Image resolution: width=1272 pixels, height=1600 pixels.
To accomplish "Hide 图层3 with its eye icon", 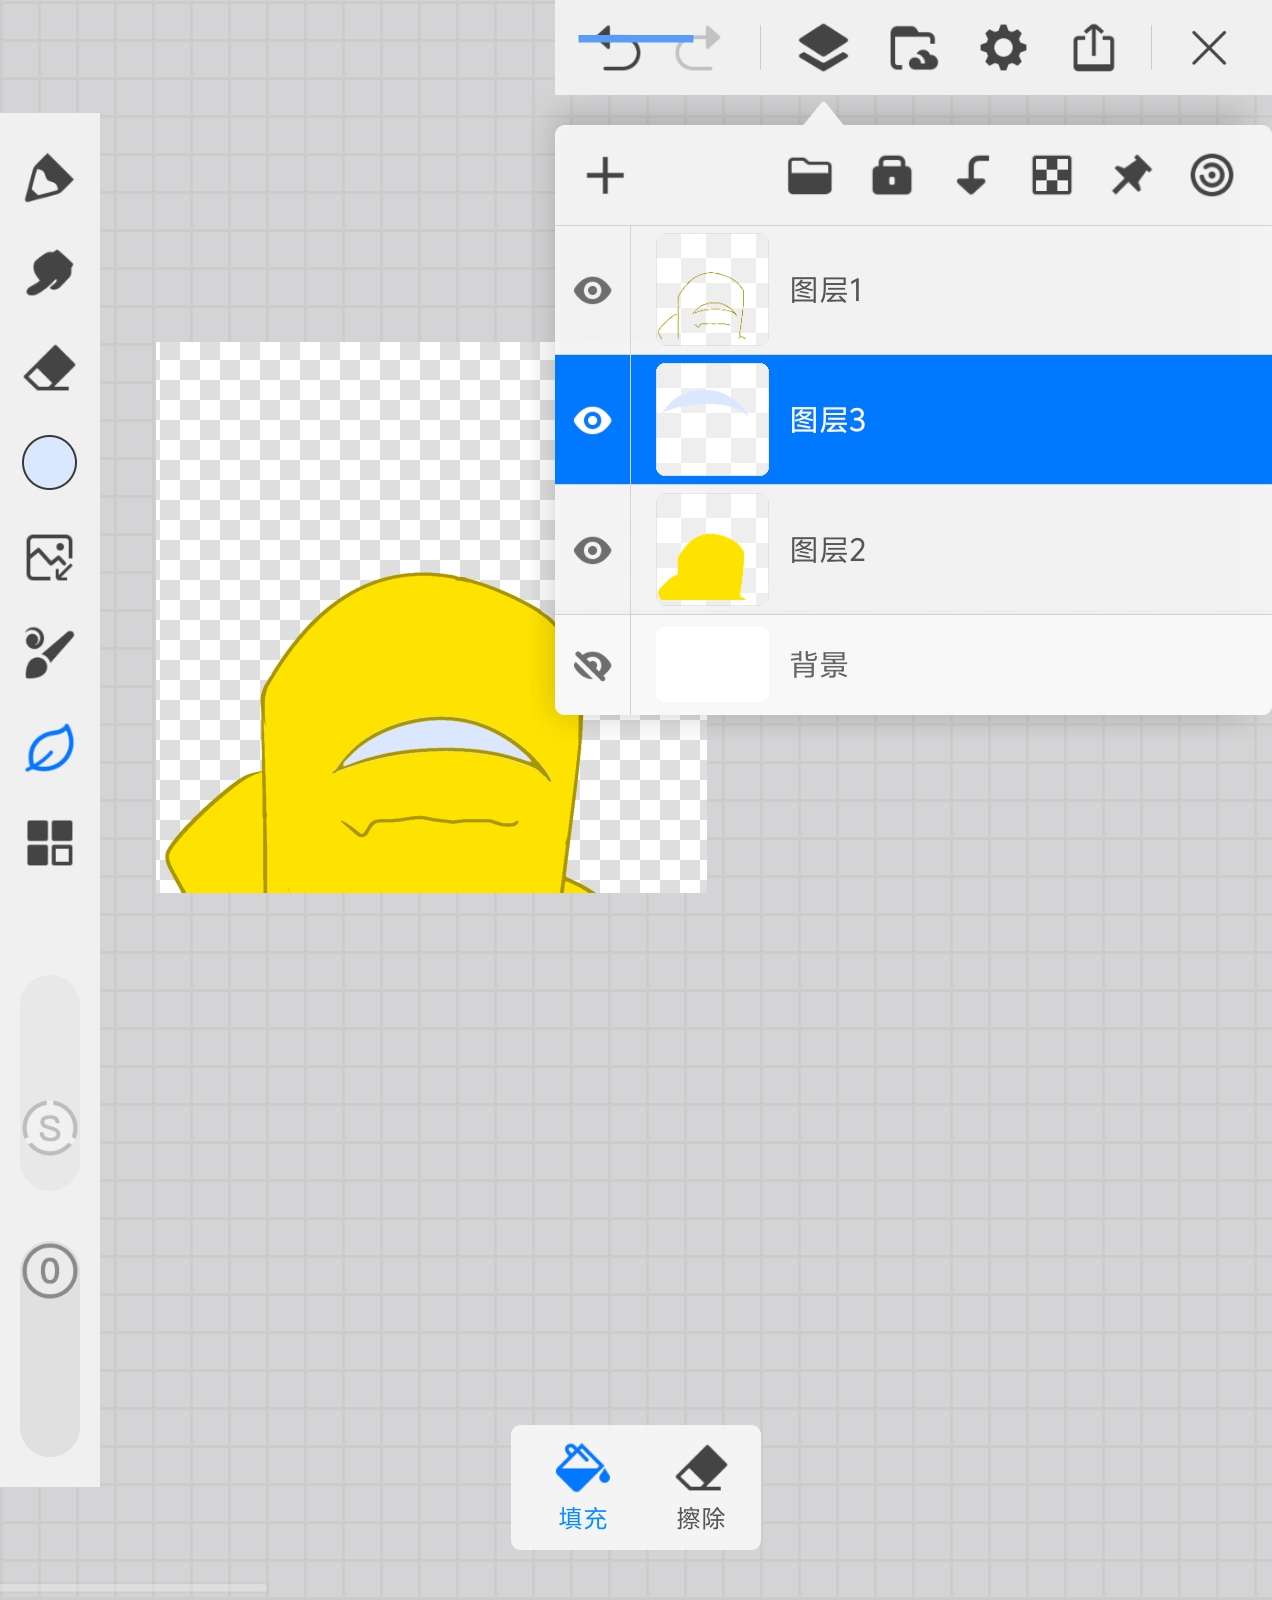I will pos(593,420).
